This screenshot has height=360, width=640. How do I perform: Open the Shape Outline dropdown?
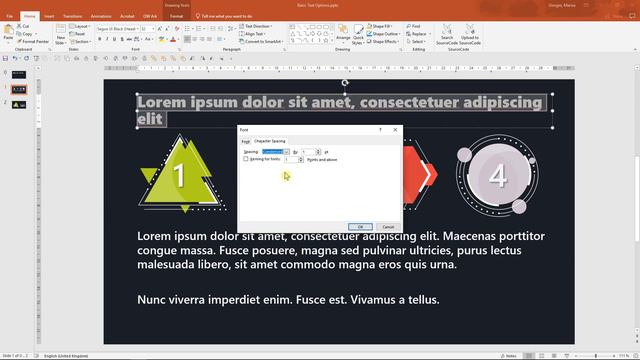(x=383, y=34)
